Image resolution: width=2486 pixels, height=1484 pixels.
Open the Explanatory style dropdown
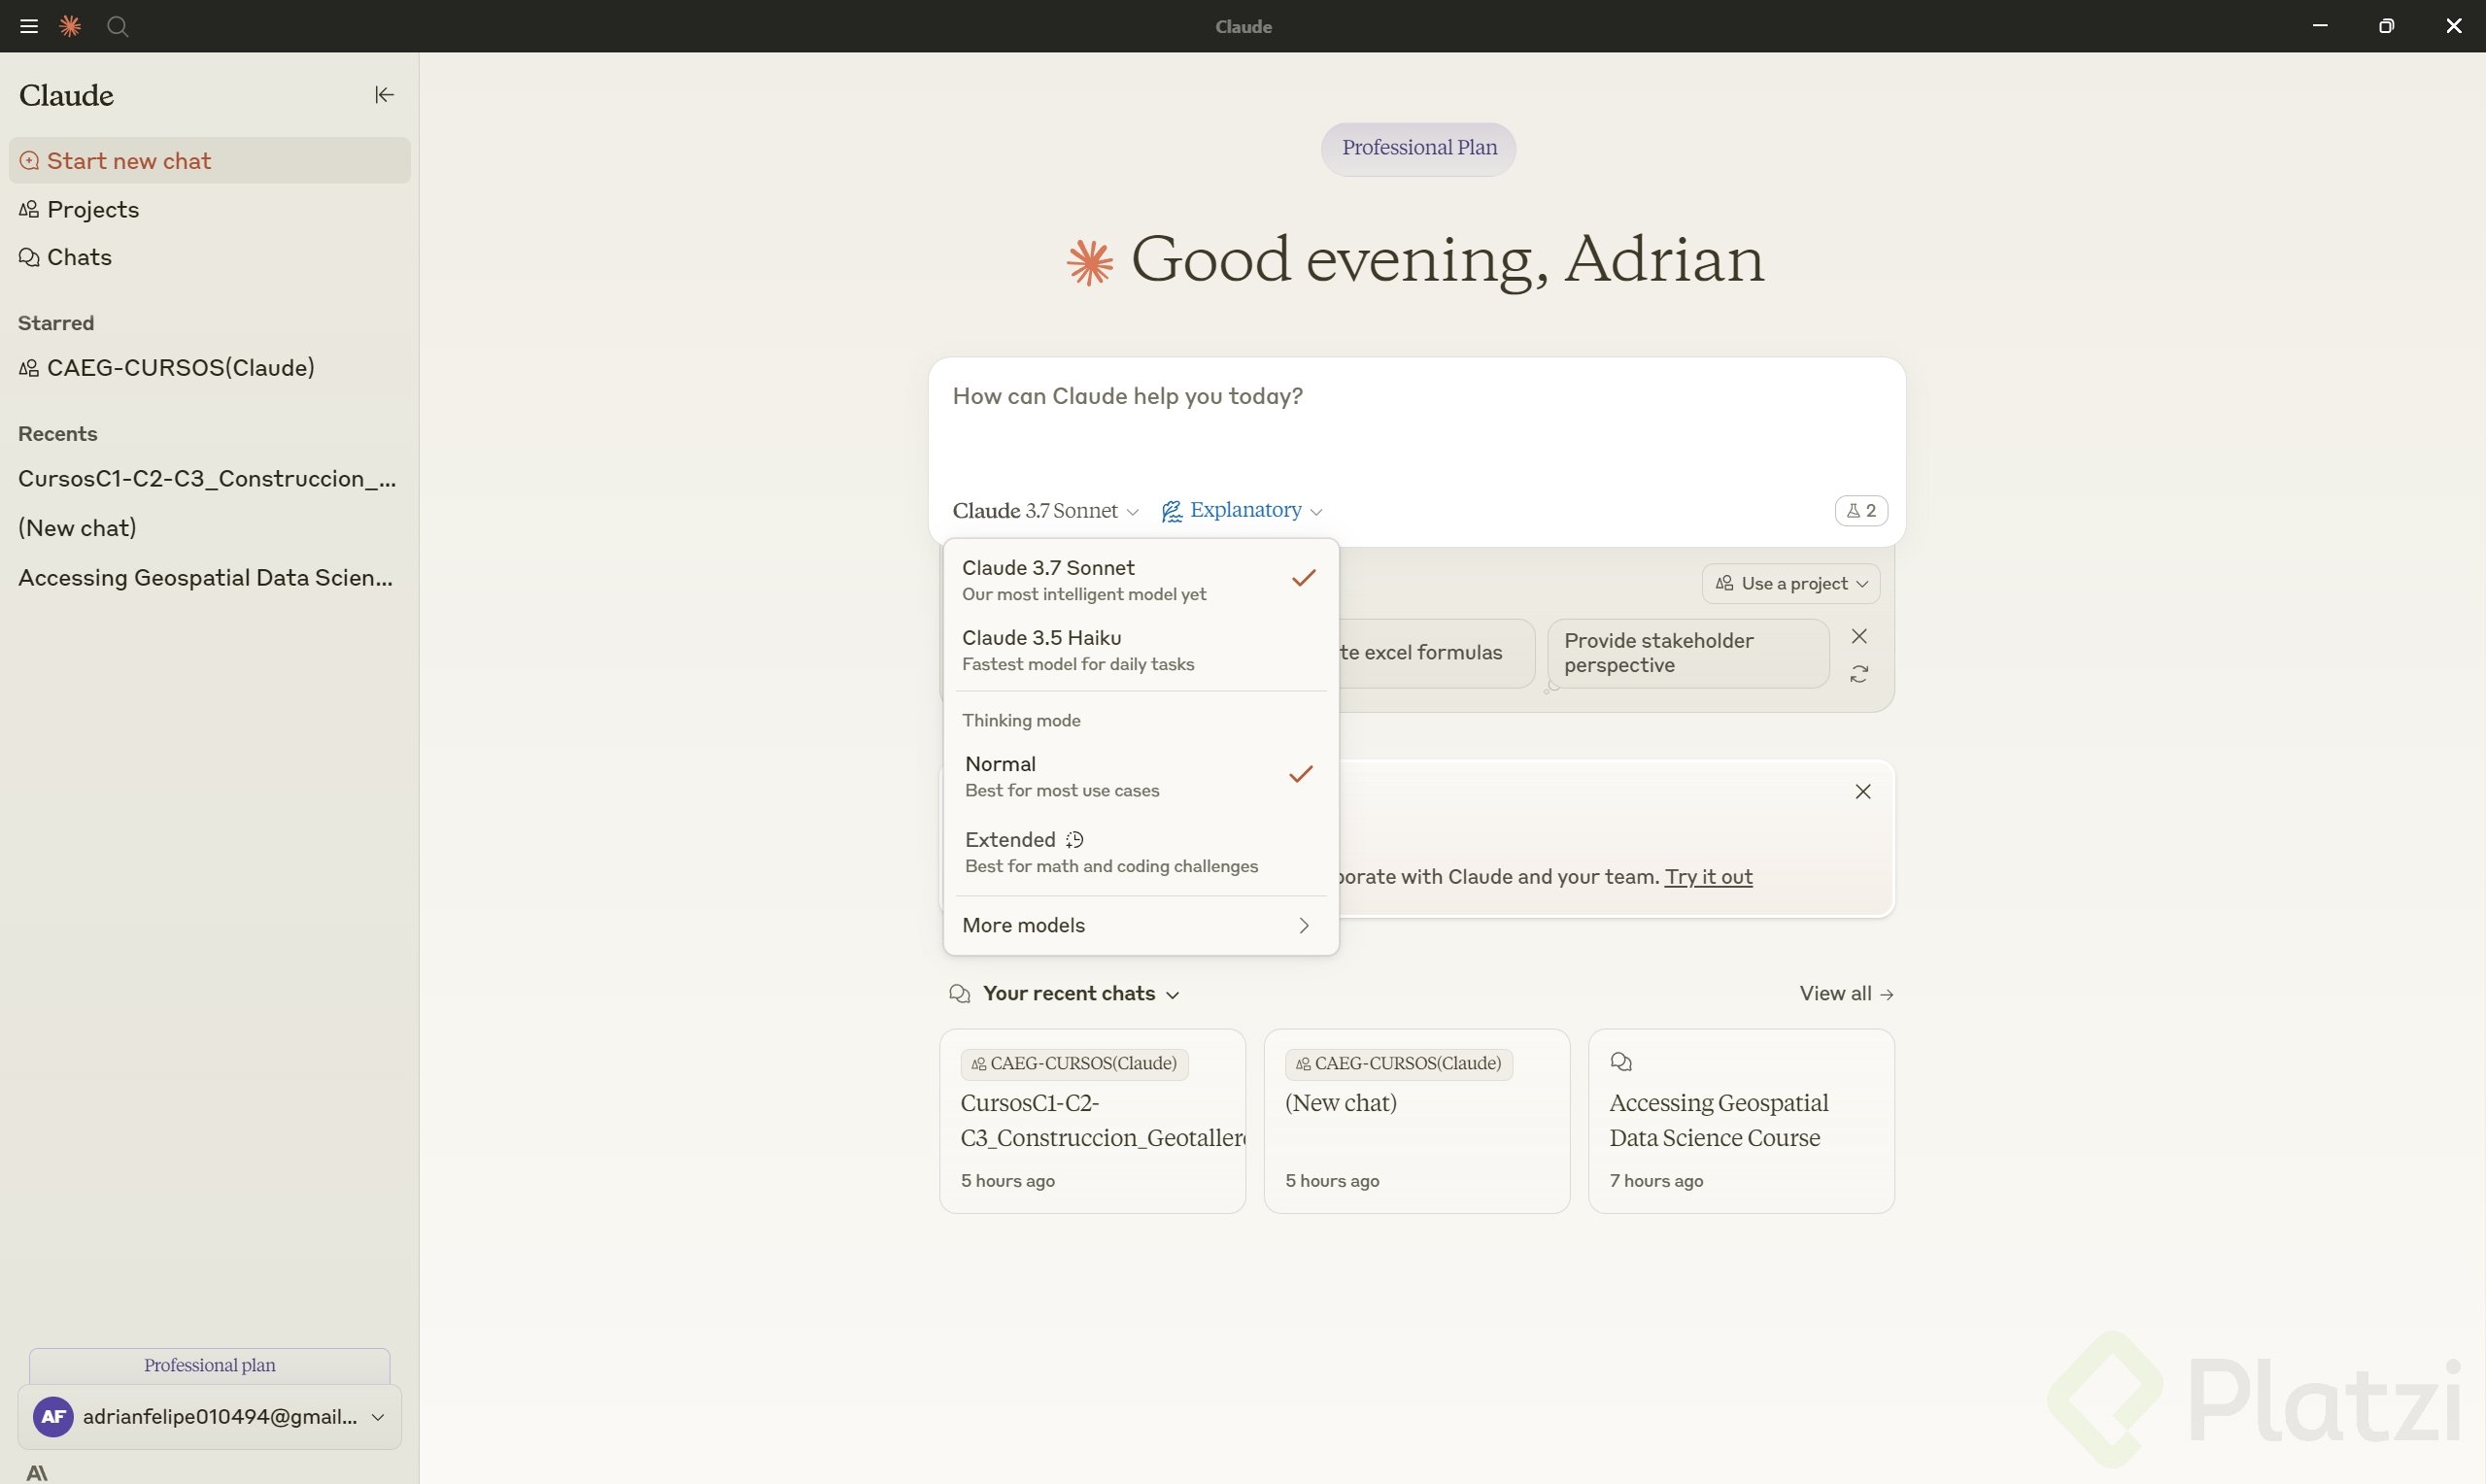[x=1242, y=511]
